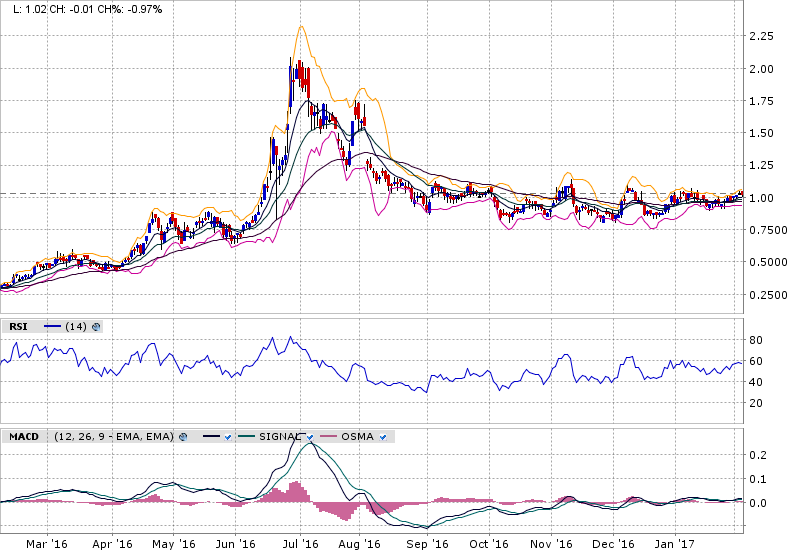This screenshot has height=558, width=796.
Task: Click the 1.00 price axis label
Action: pyautogui.click(x=761, y=198)
